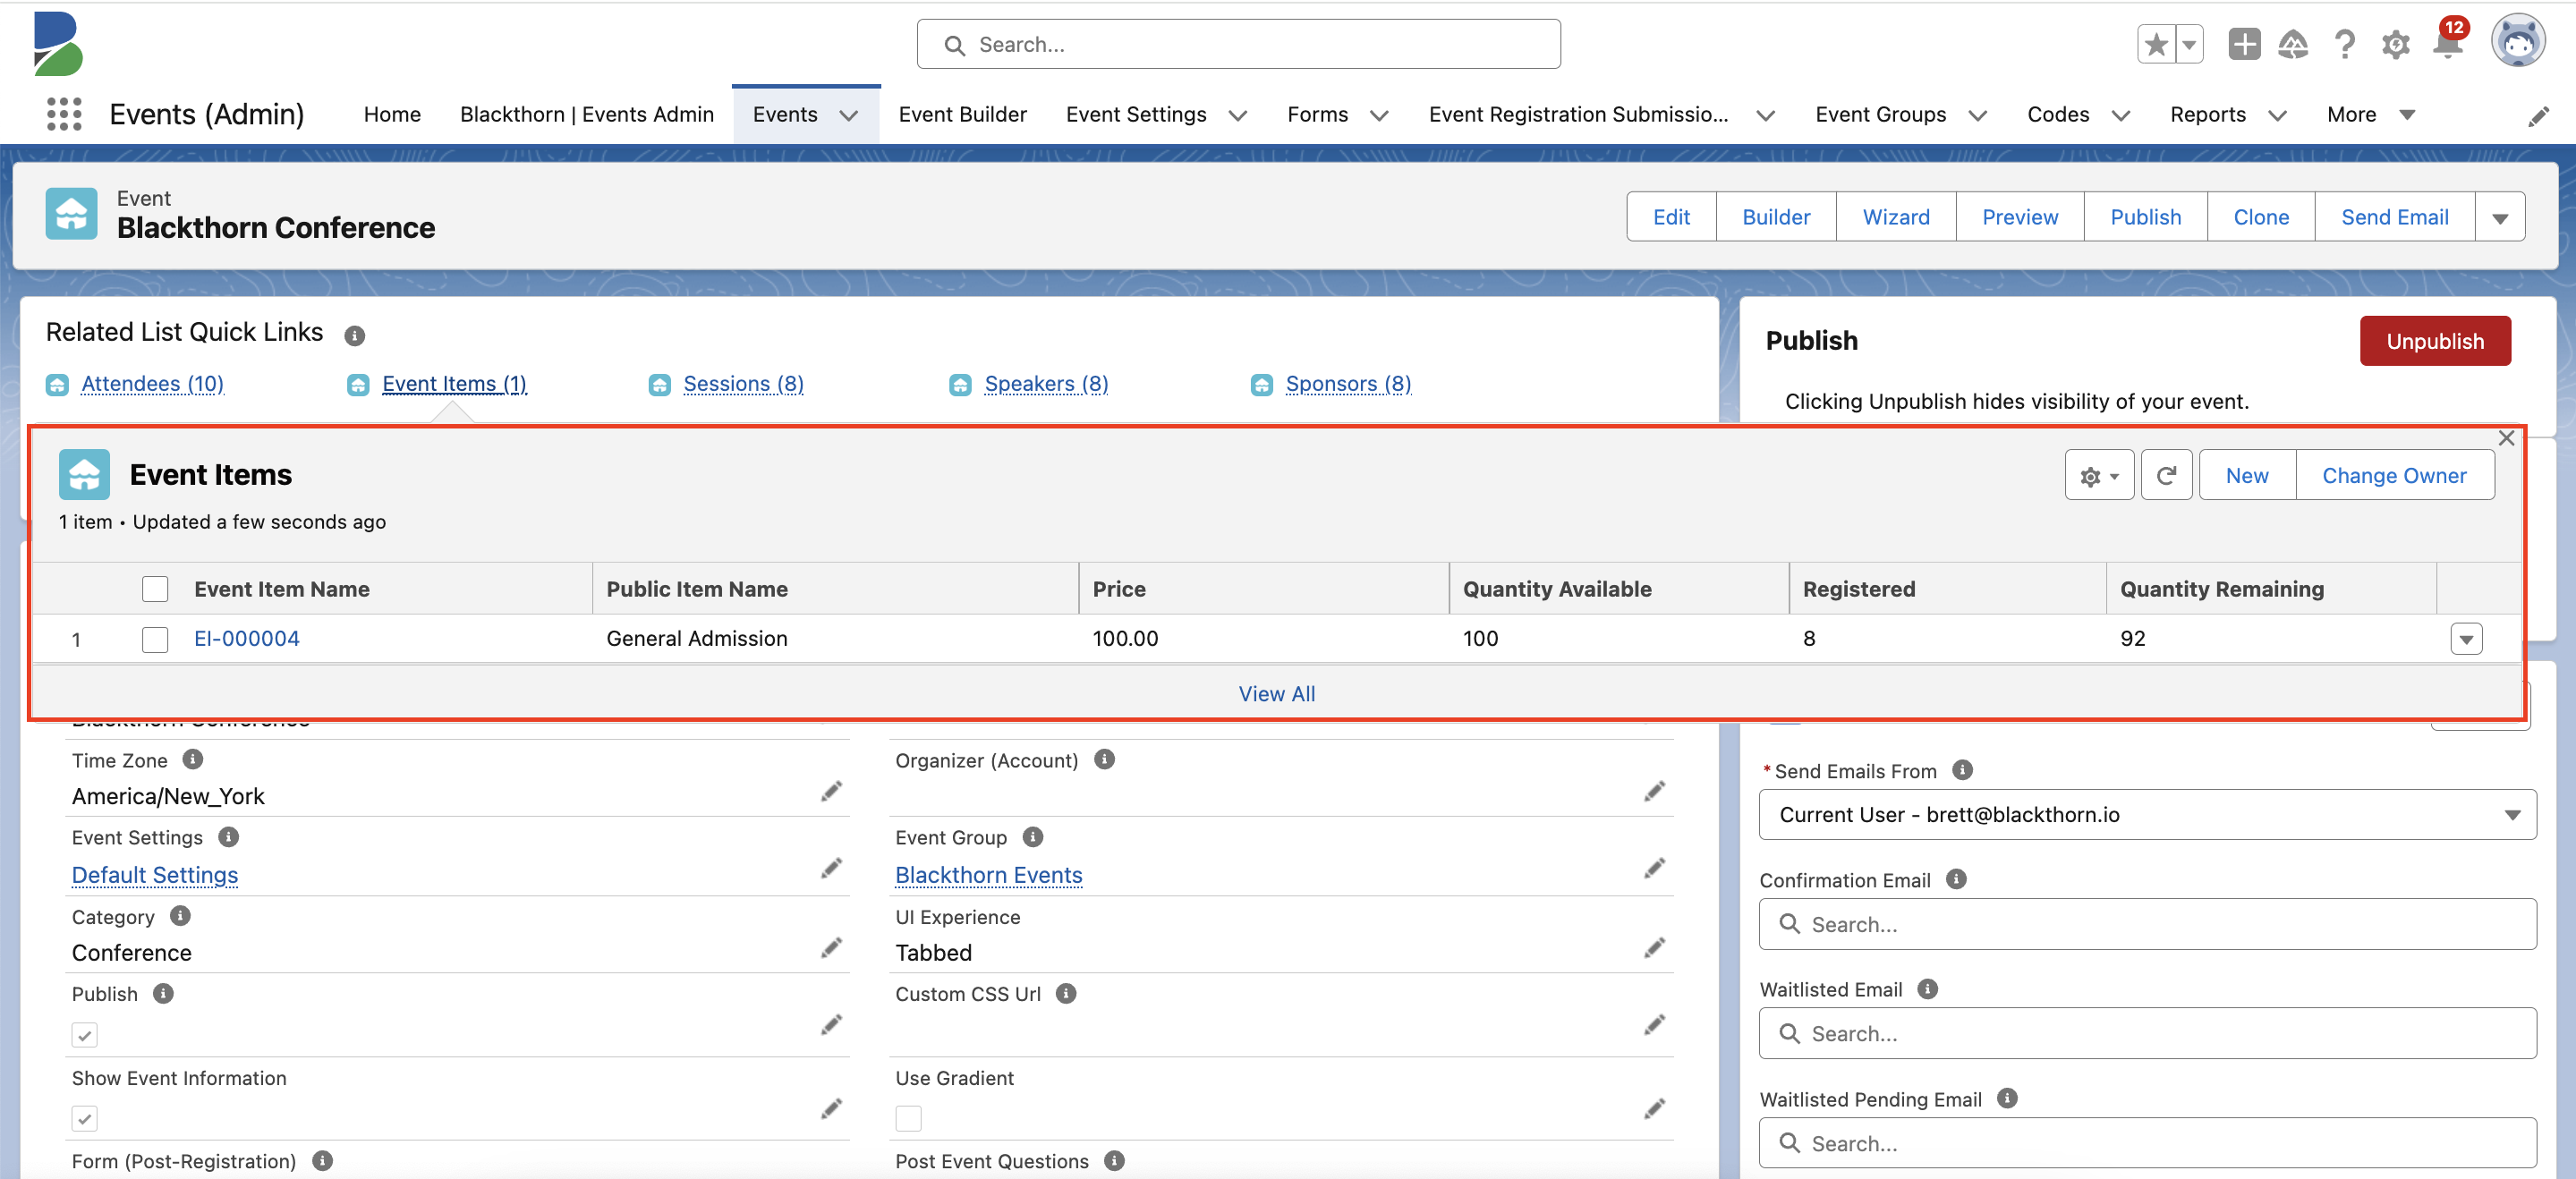Expand the Event Settings nav dropdown
The height and width of the screenshot is (1179, 2576).
[1238, 115]
